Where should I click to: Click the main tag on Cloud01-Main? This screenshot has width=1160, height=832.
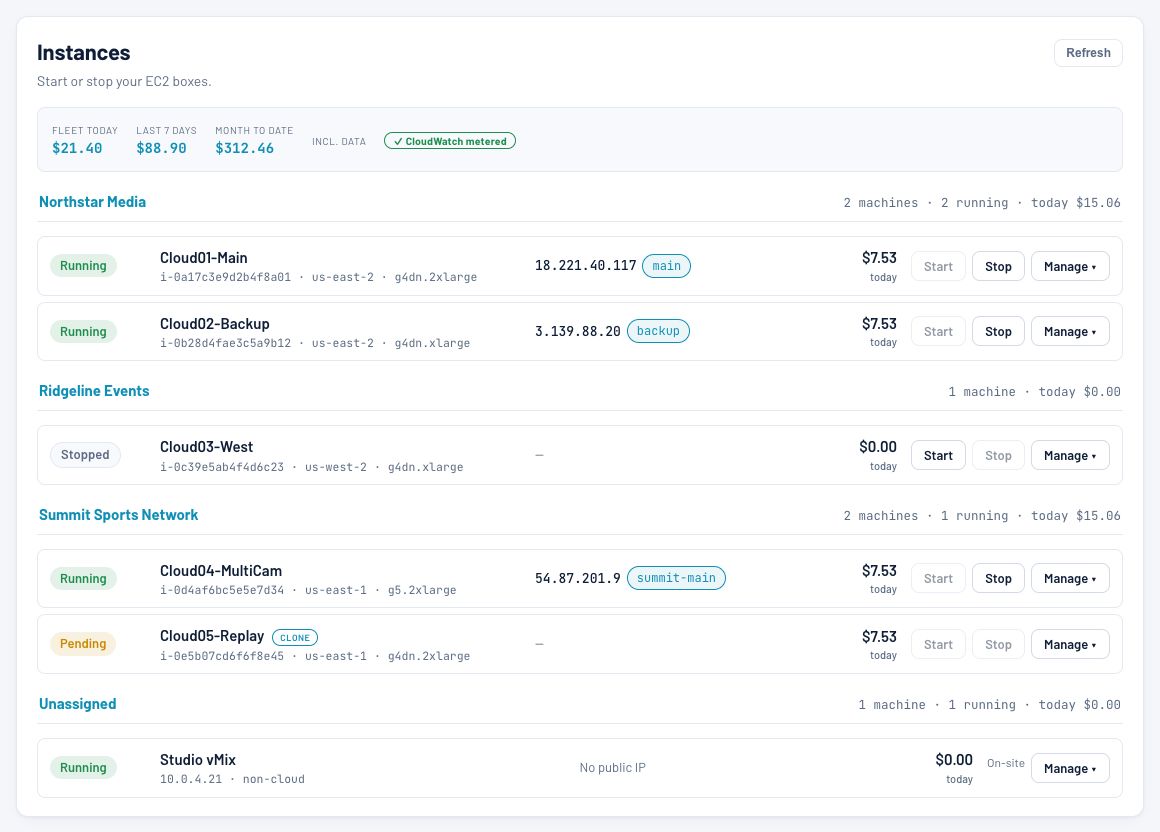(666, 266)
